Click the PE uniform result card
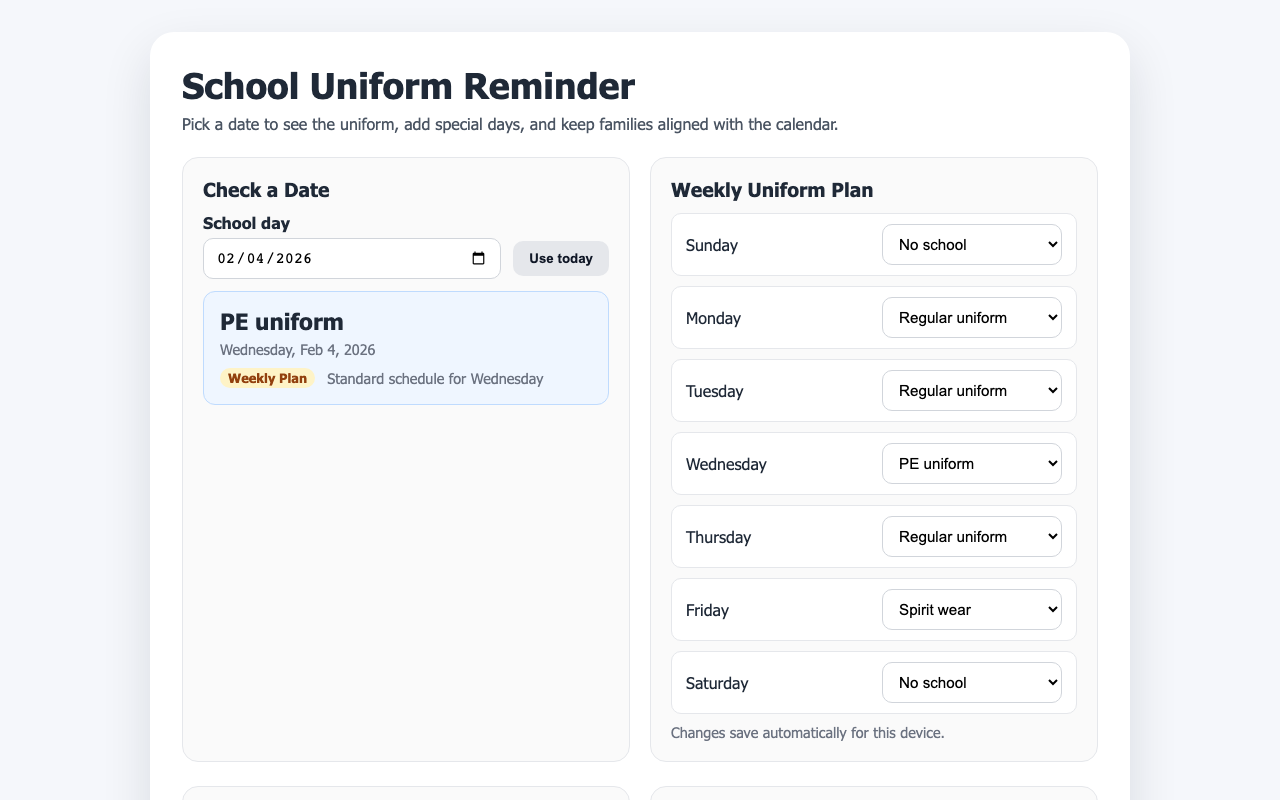Screen dimensions: 1280x800 point(405,347)
